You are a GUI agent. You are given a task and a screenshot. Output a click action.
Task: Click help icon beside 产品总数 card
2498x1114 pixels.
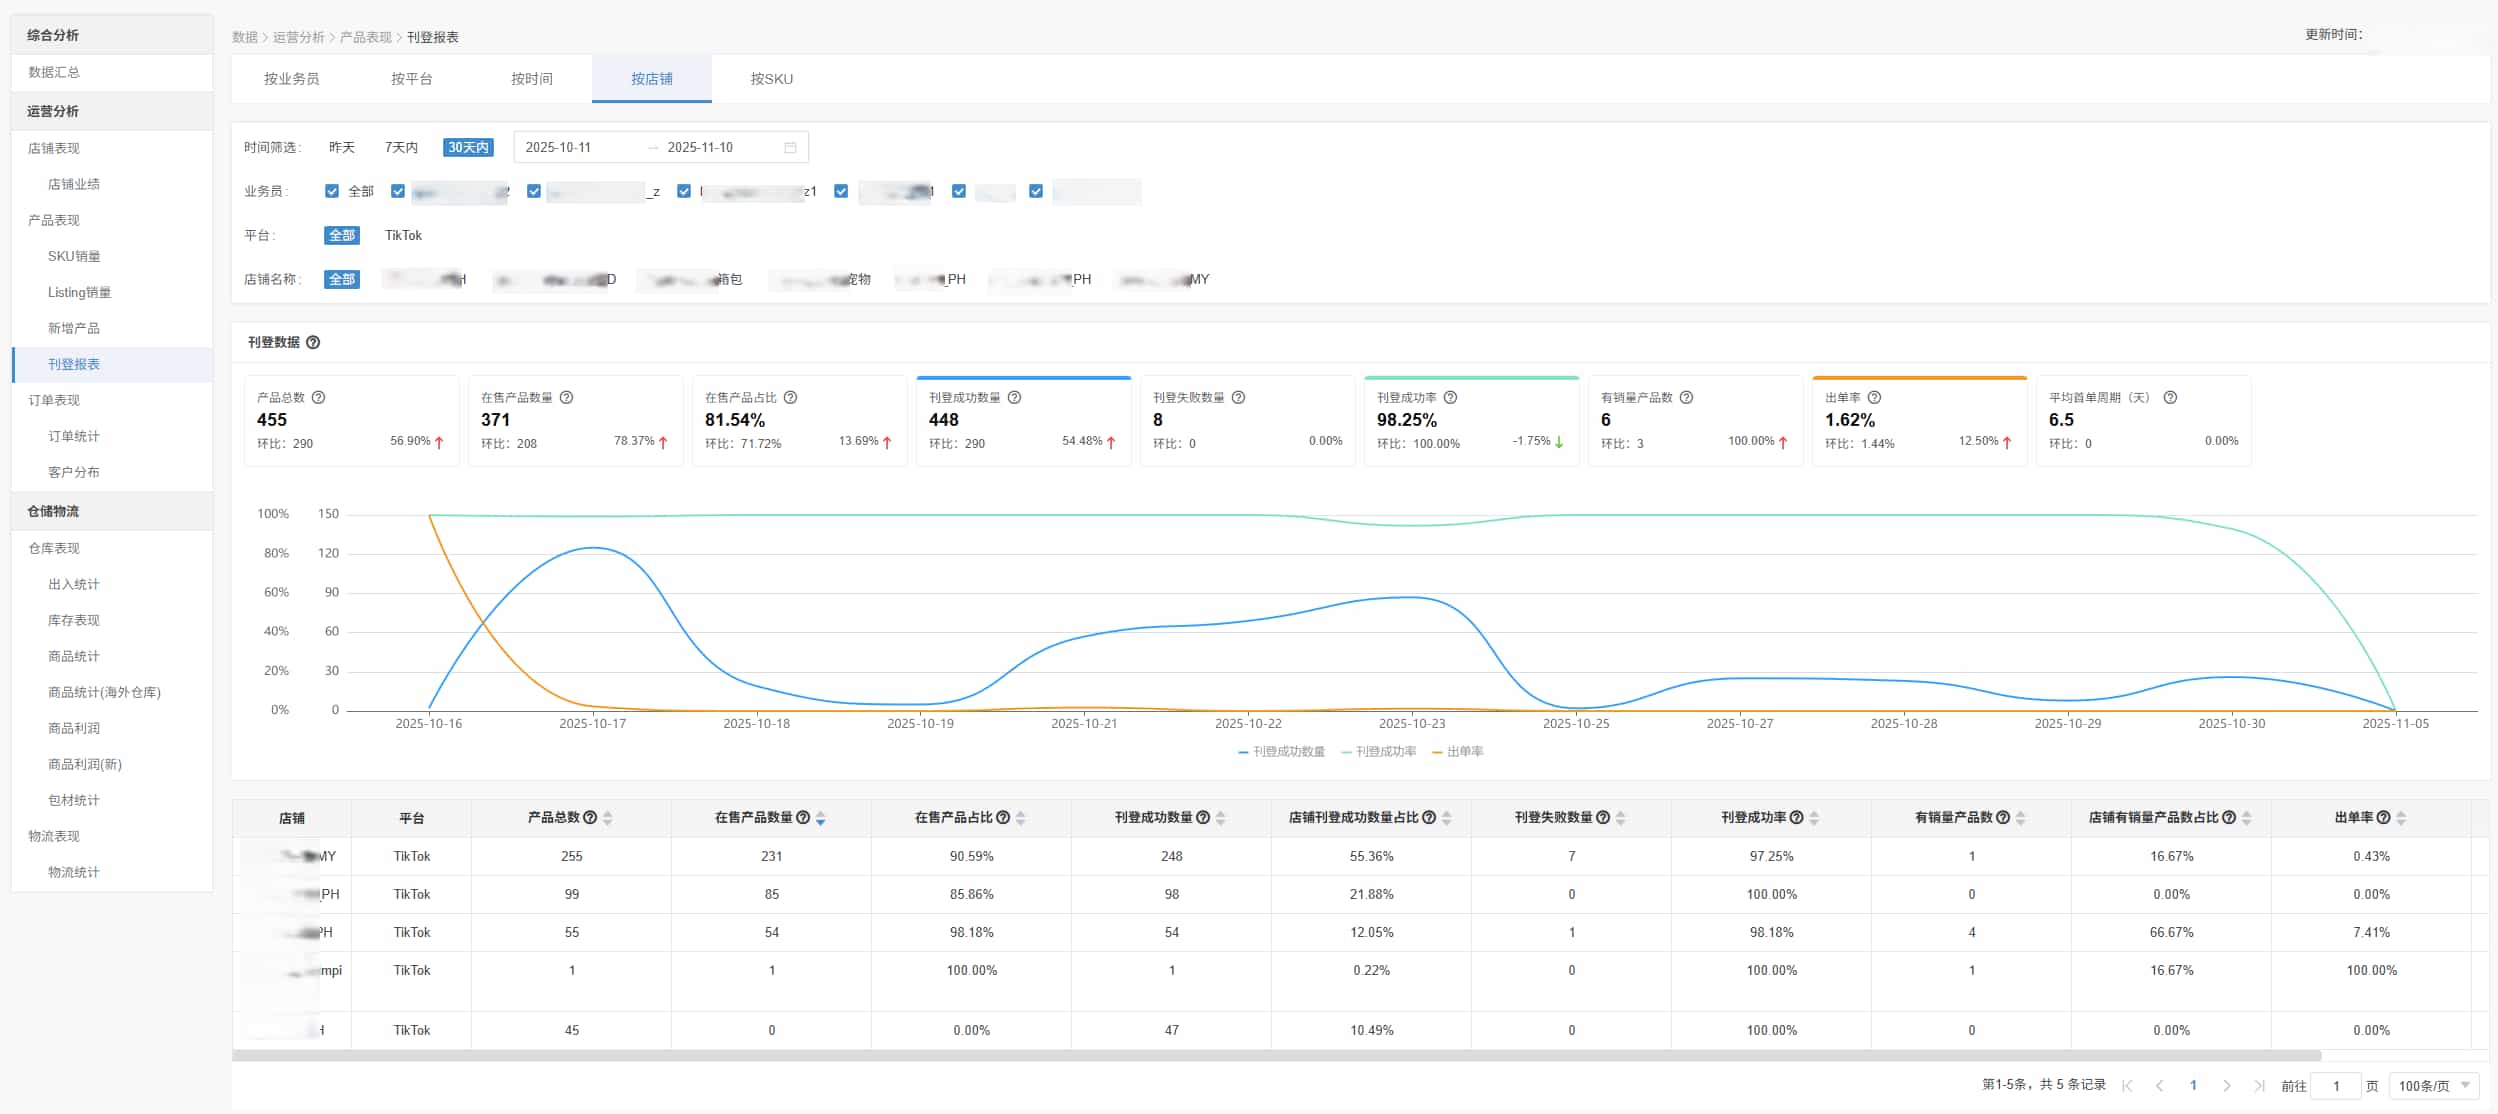pos(318,397)
